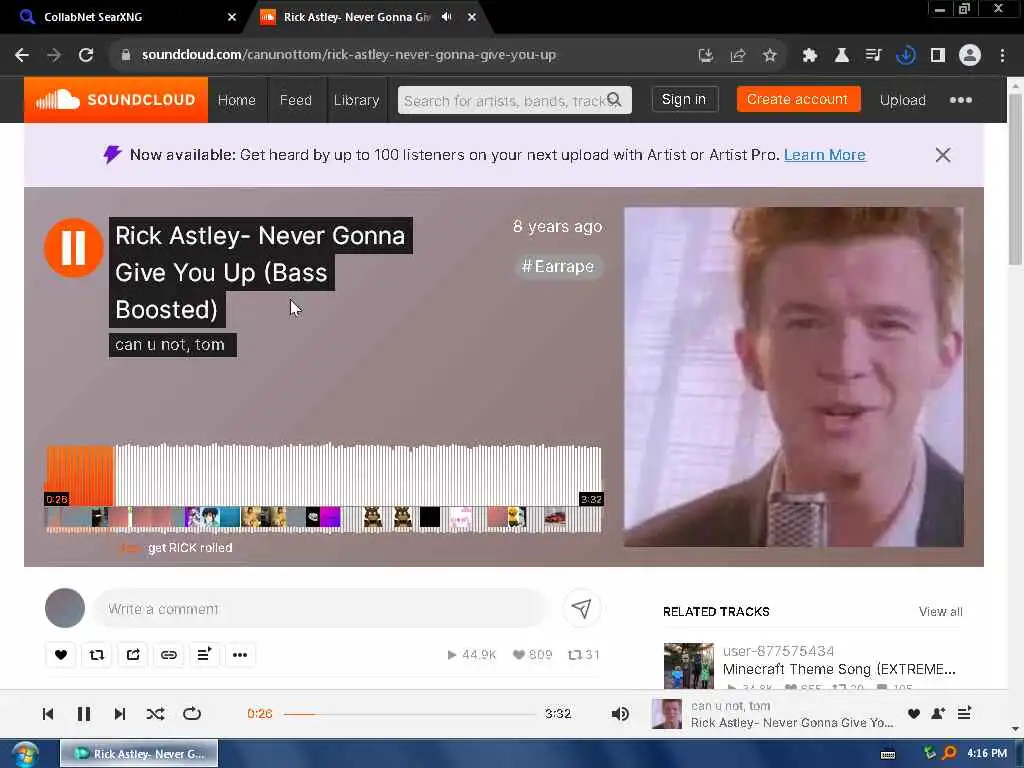This screenshot has height=768, width=1024.
Task: Pause playback in the bottom player bar
Action: (x=84, y=714)
